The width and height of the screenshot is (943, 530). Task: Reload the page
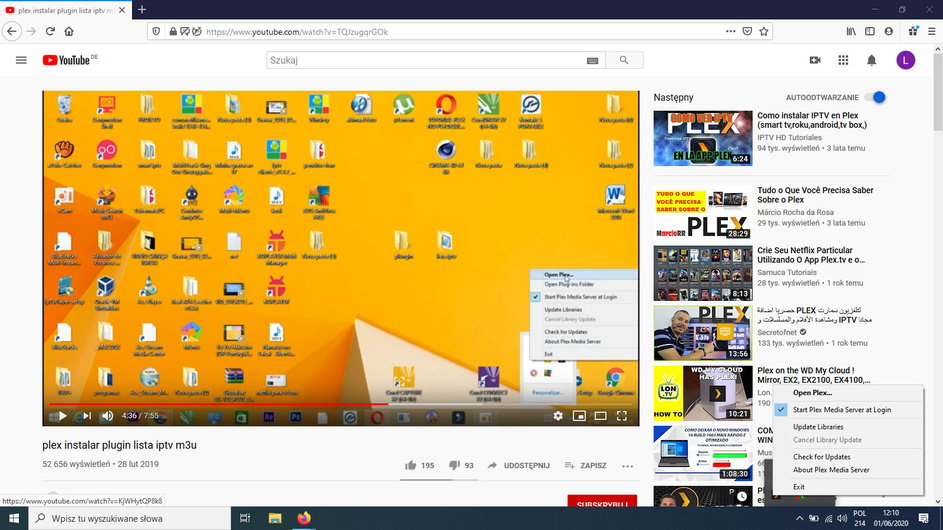(51, 31)
